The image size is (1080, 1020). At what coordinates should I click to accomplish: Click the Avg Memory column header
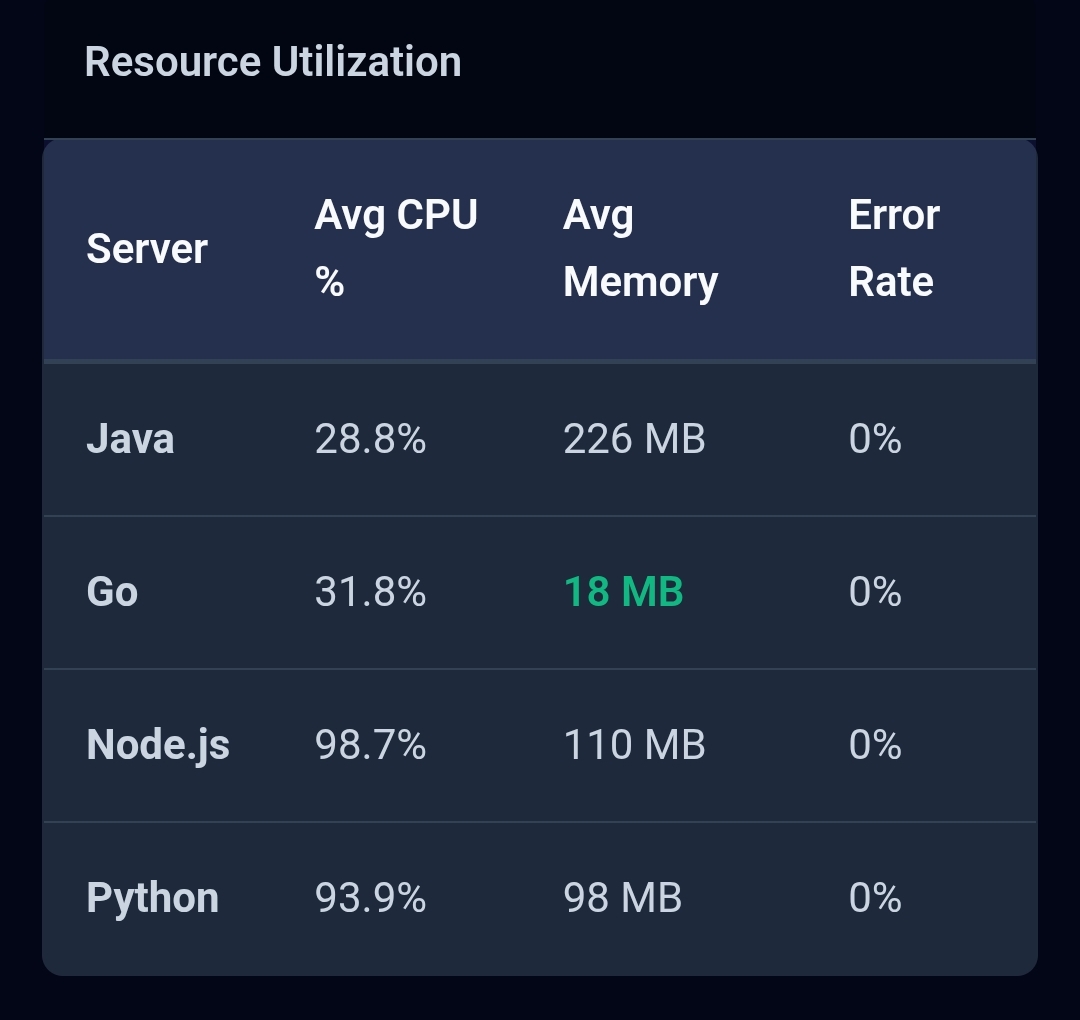640,248
